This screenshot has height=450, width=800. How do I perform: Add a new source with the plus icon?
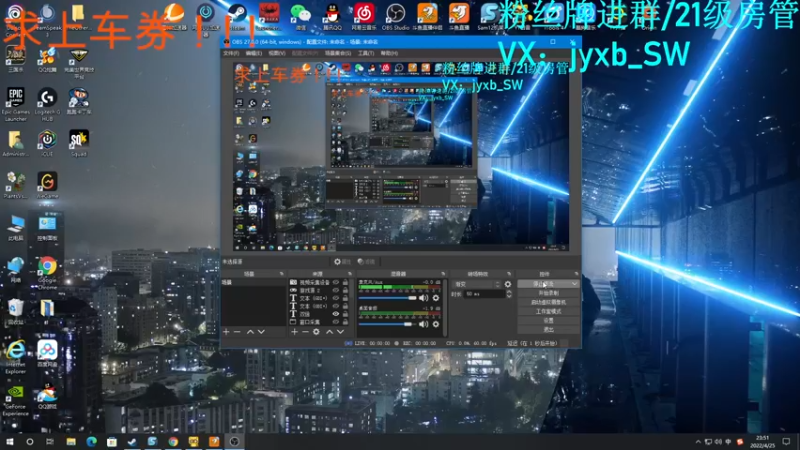294,332
